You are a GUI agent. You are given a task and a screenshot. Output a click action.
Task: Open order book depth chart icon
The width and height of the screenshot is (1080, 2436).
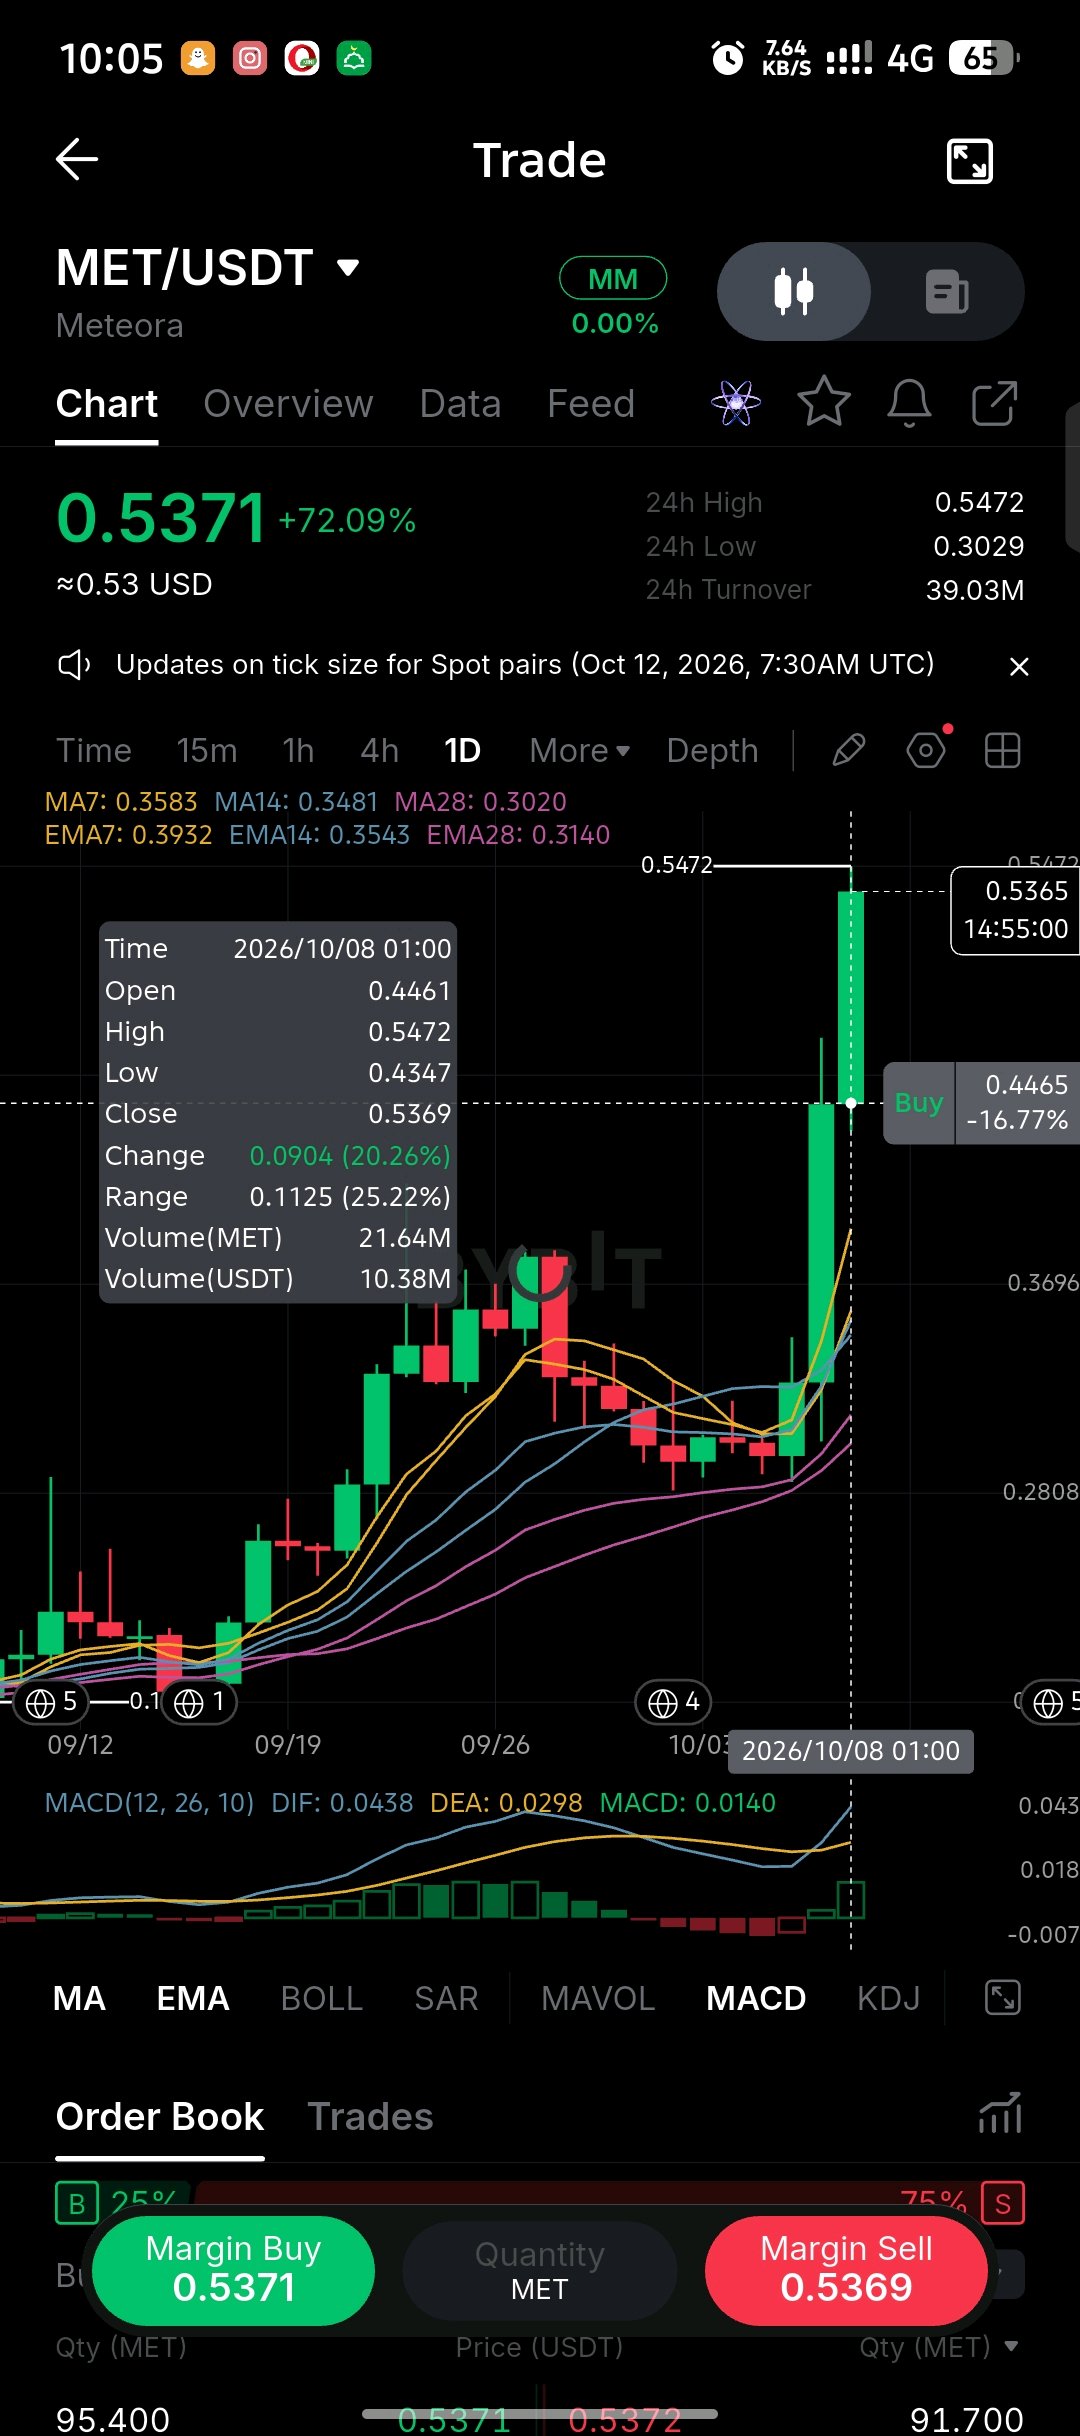(x=1000, y=2112)
